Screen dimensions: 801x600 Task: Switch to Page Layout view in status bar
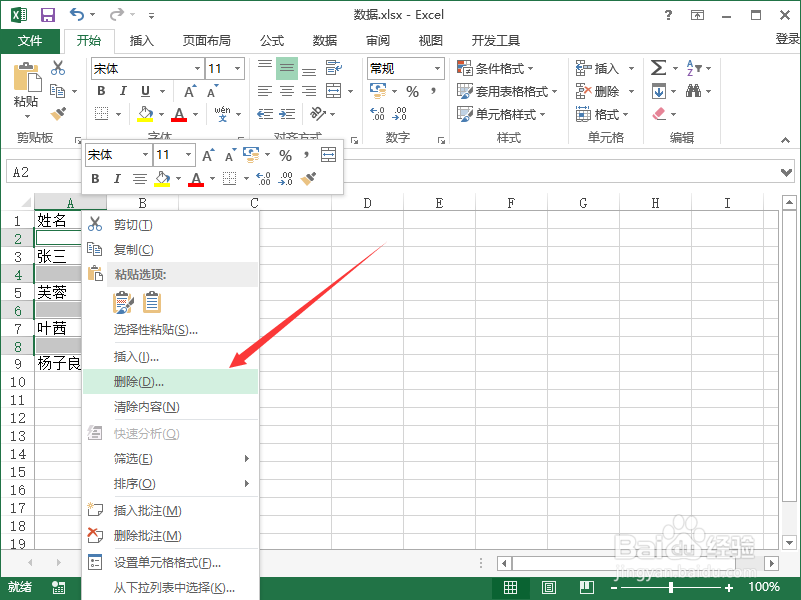pos(548,587)
